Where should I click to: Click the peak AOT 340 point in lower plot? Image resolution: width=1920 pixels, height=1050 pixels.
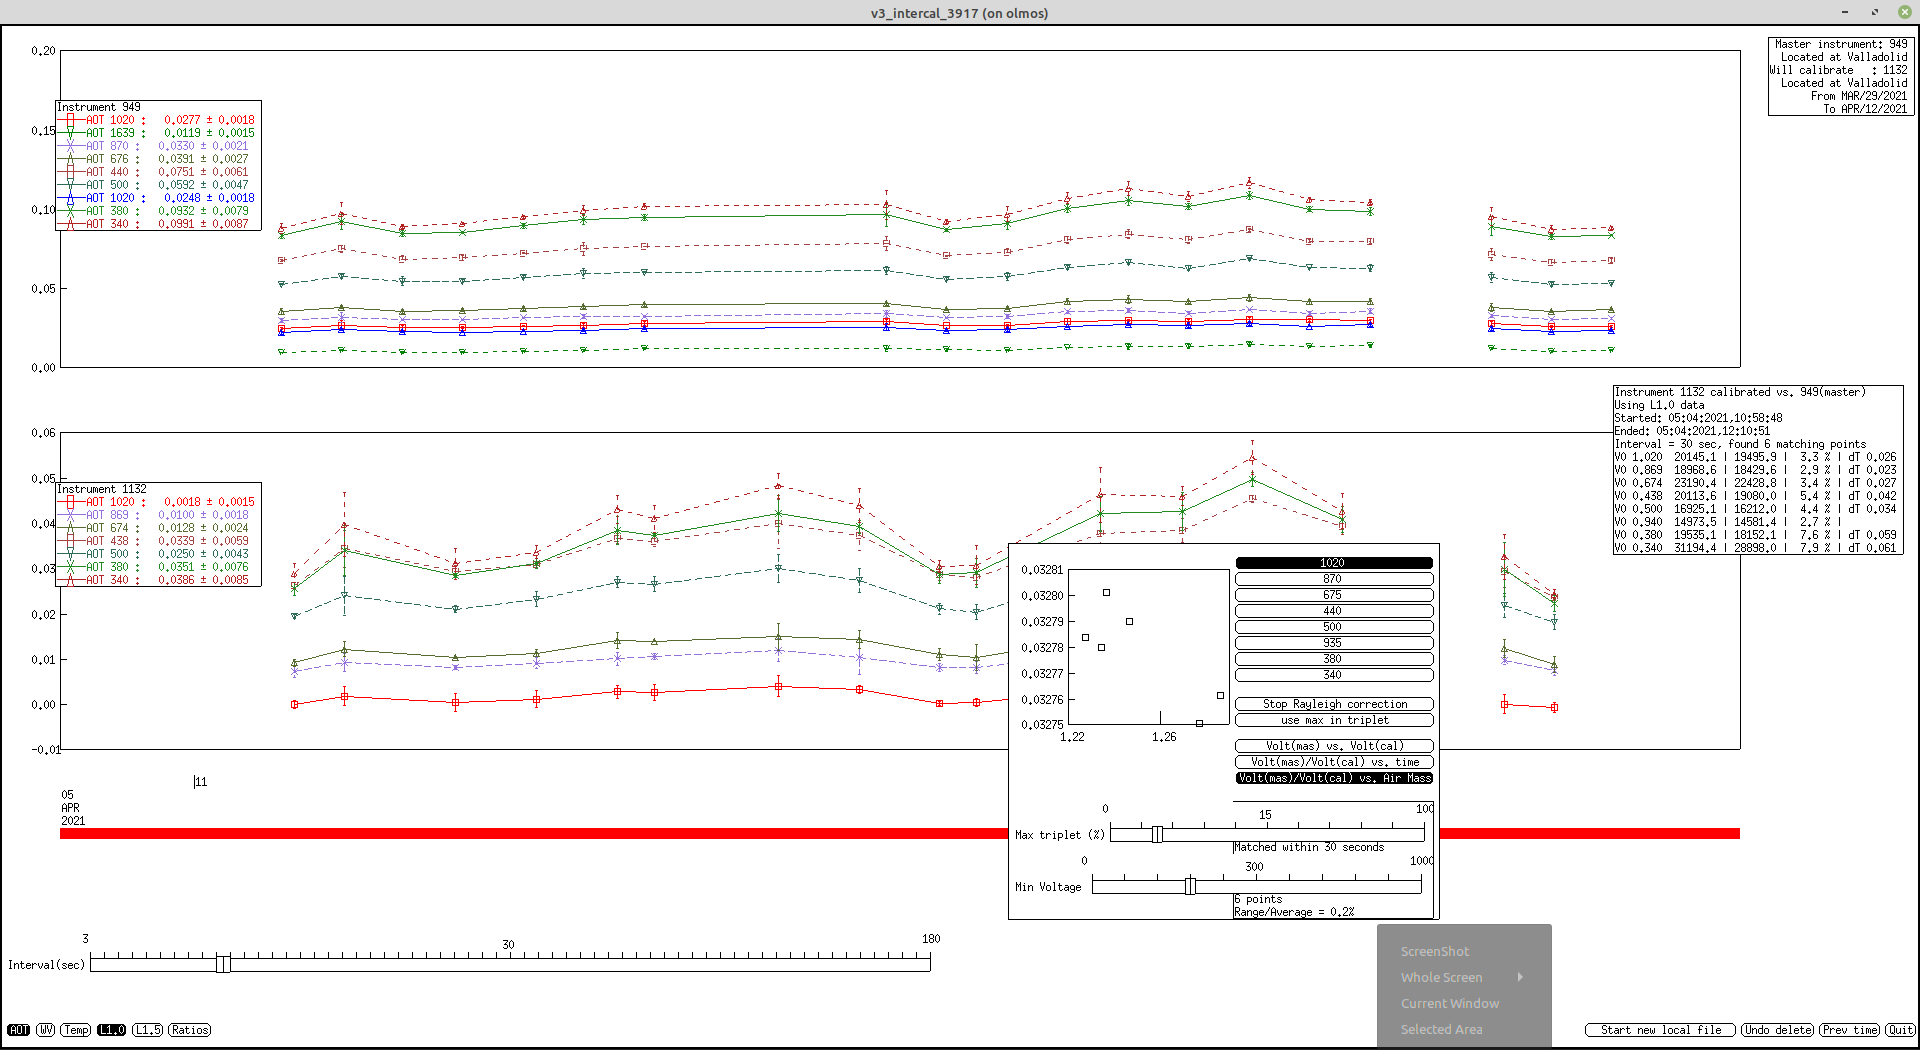pyautogui.click(x=1252, y=459)
